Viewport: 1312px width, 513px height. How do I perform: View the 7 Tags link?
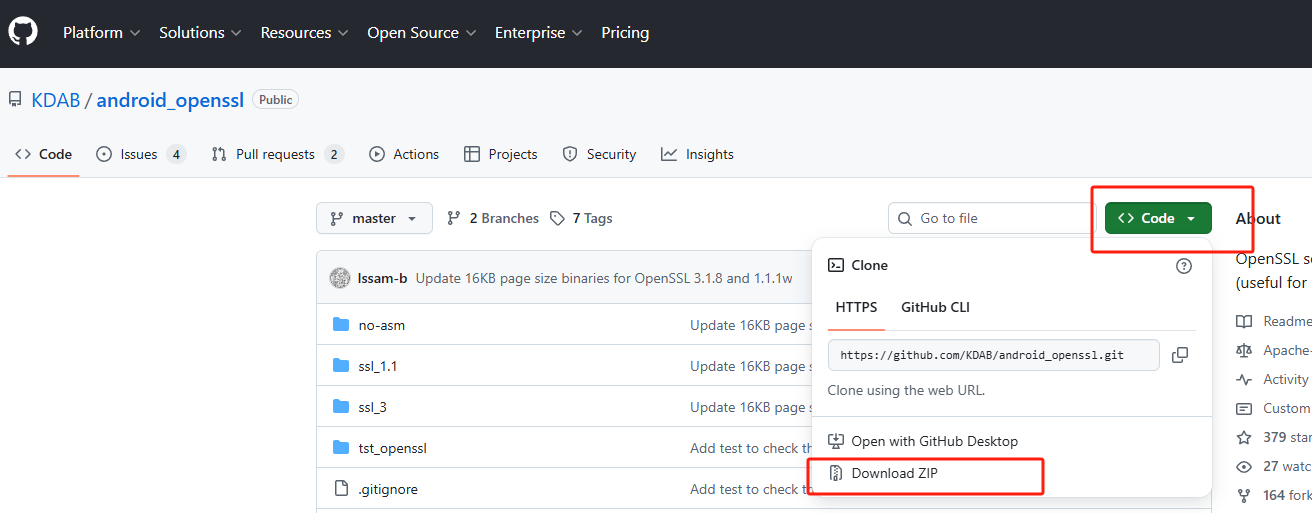point(582,218)
